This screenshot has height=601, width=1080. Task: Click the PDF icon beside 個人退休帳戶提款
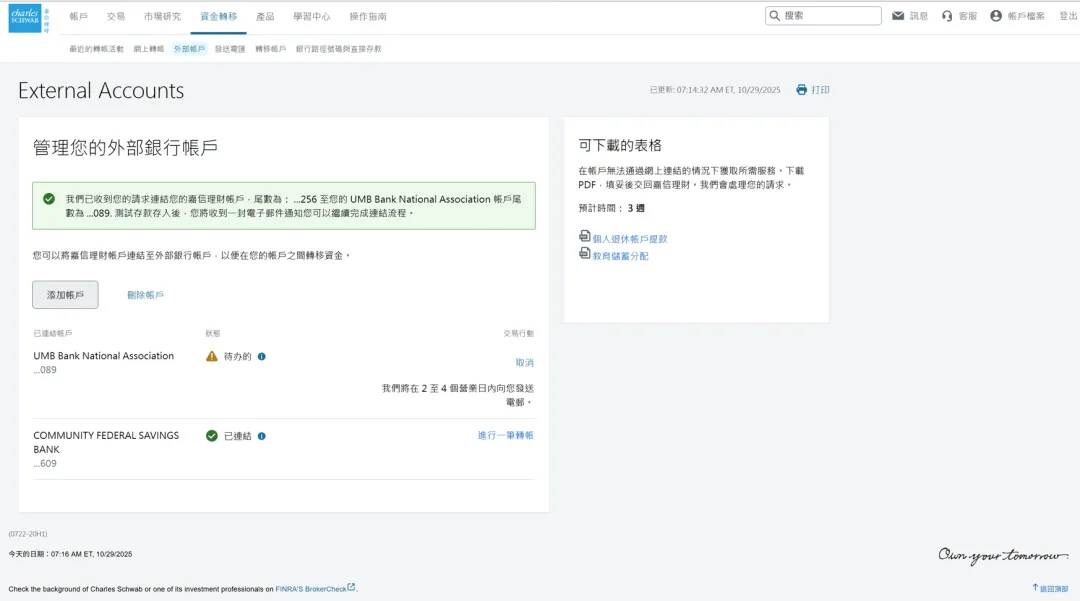[585, 236]
